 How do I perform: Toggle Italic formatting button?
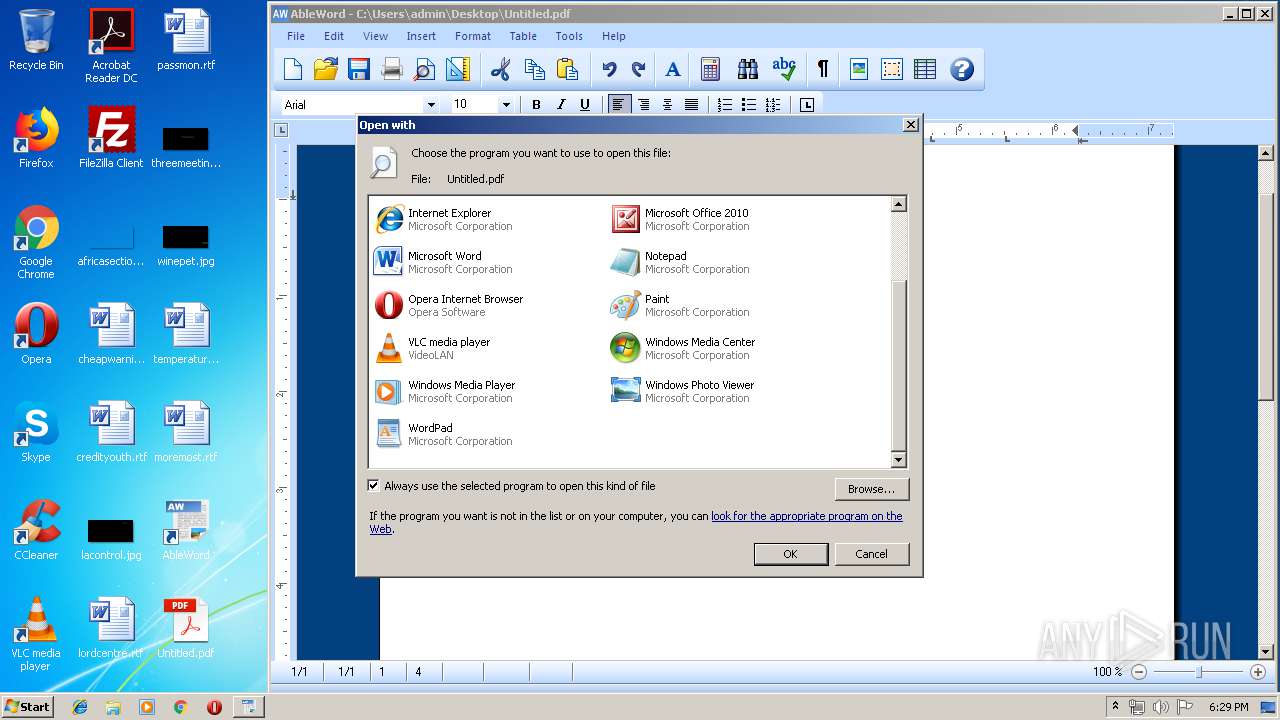point(561,104)
